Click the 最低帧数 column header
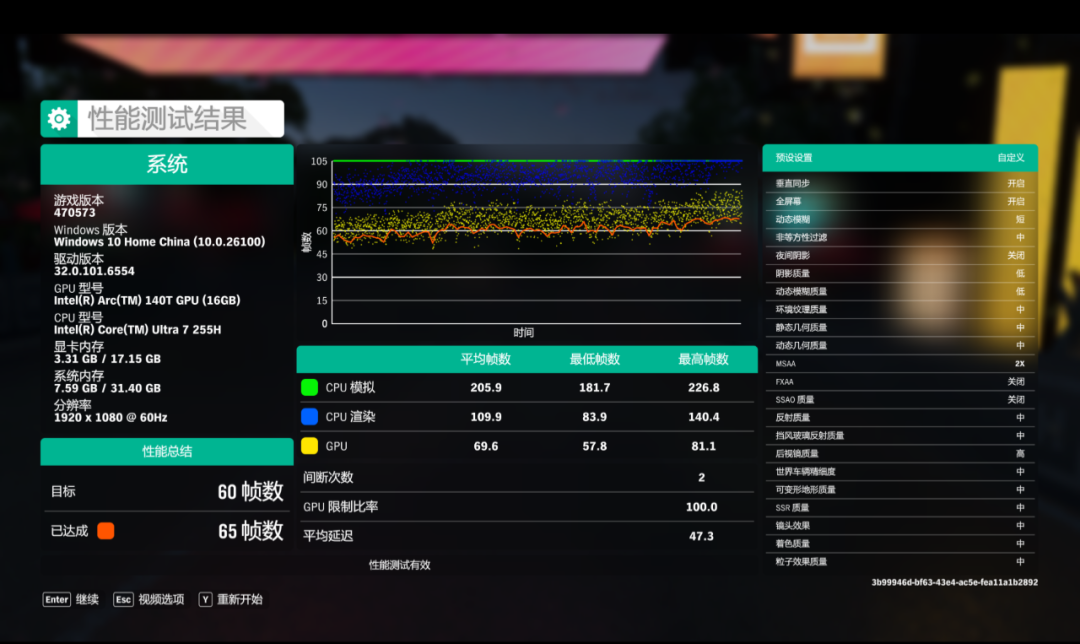1080x644 pixels. point(594,359)
